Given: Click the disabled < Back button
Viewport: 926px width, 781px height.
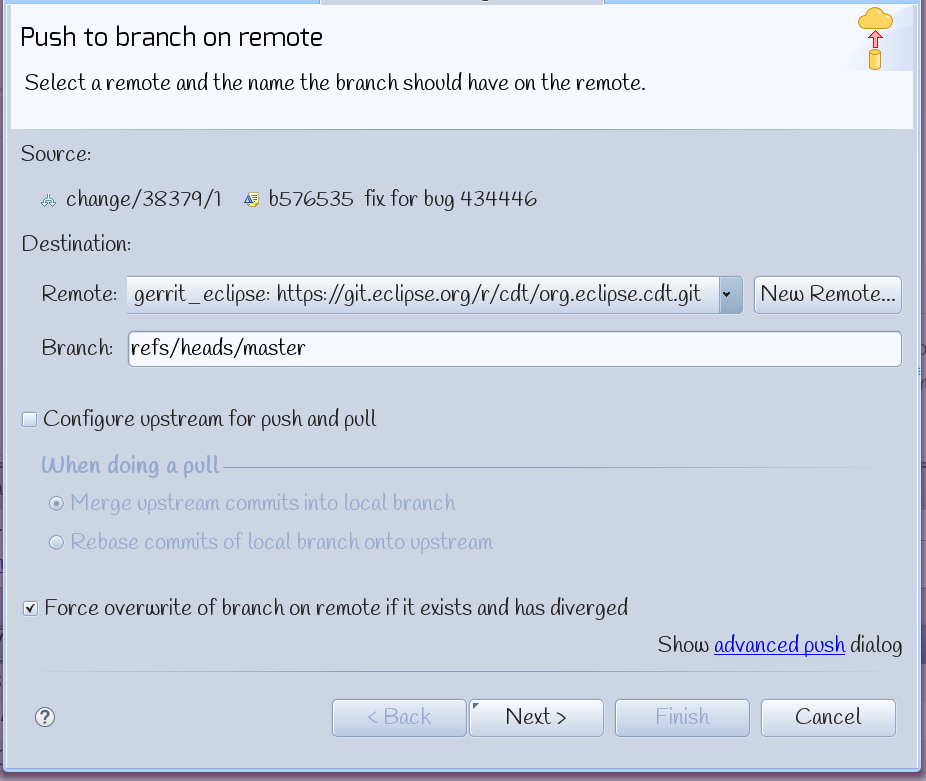Looking at the screenshot, I should coord(399,717).
